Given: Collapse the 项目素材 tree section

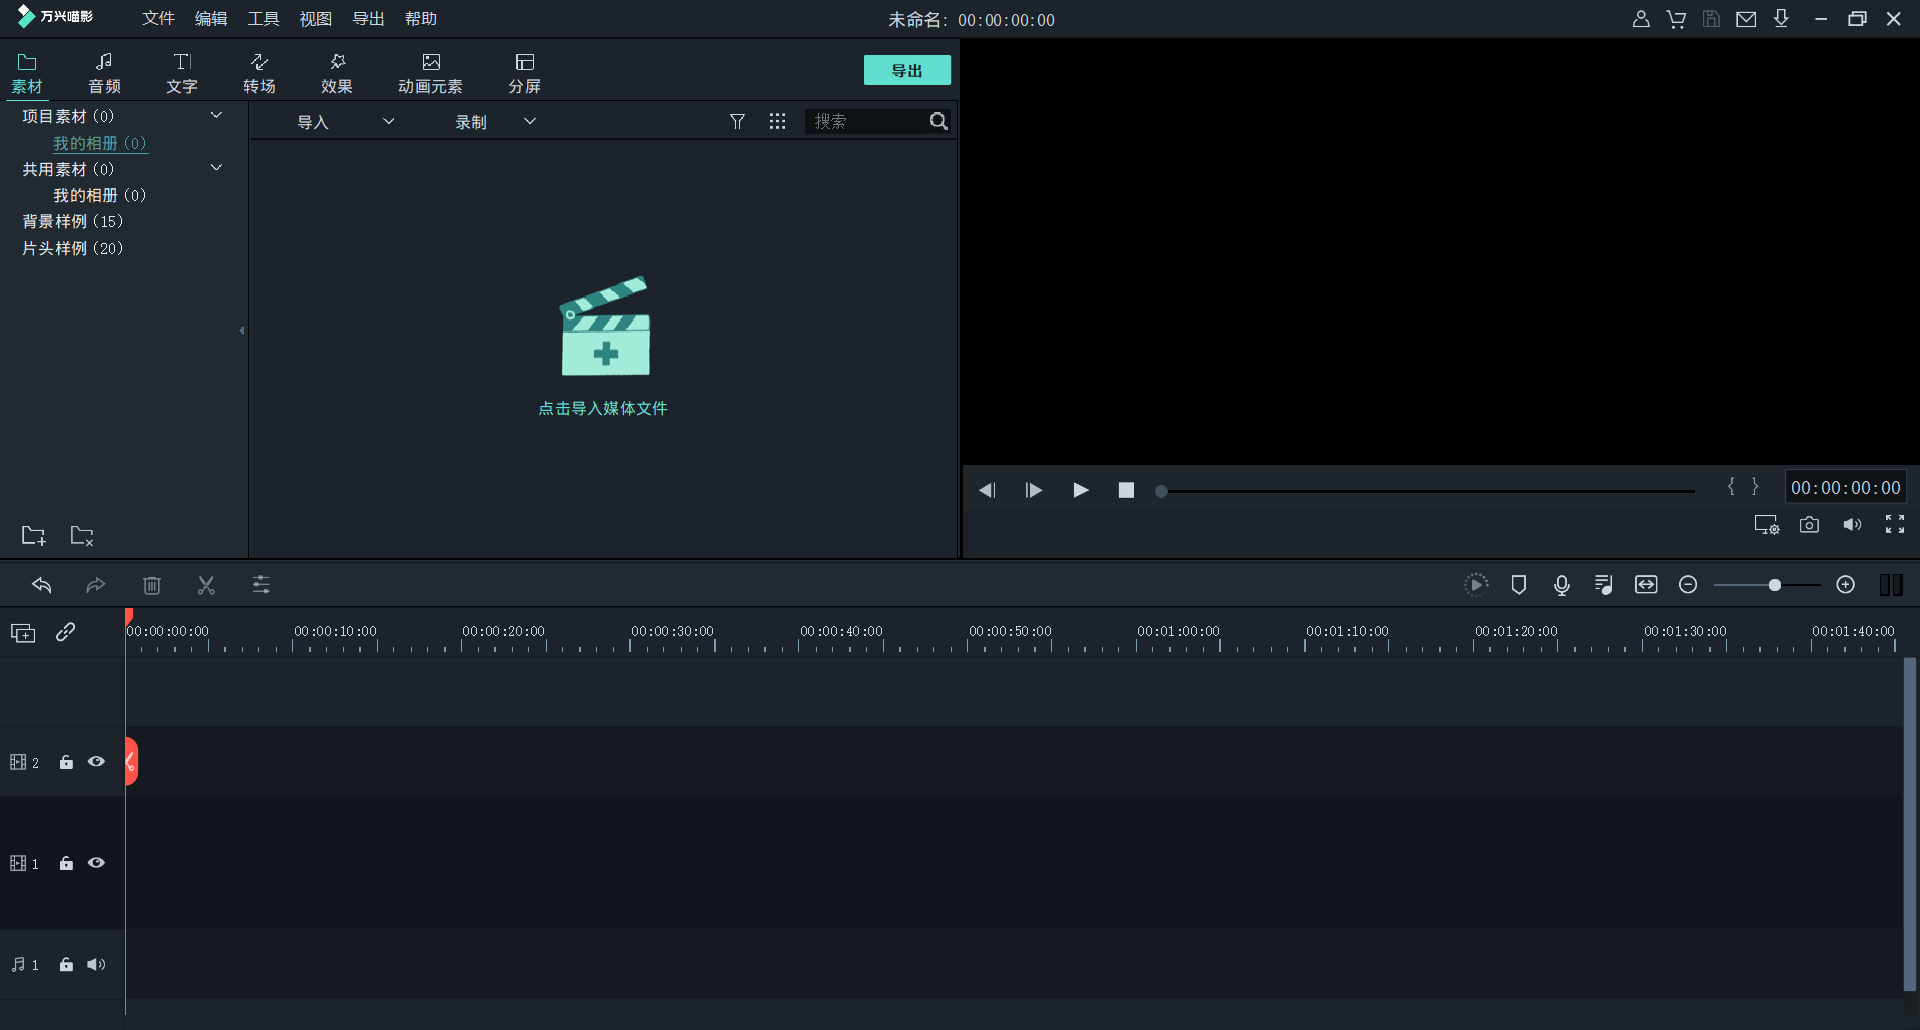Looking at the screenshot, I should coord(216,116).
